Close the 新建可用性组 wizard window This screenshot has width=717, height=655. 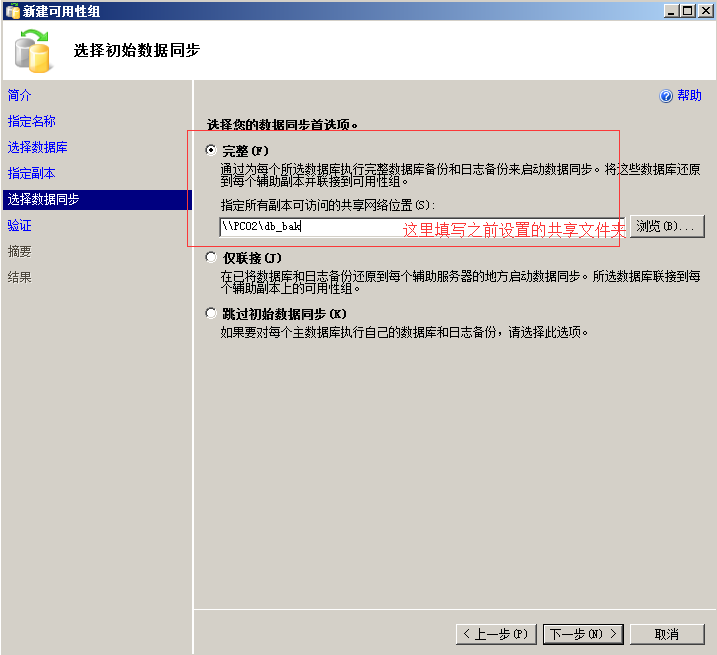pyautogui.click(x=704, y=11)
